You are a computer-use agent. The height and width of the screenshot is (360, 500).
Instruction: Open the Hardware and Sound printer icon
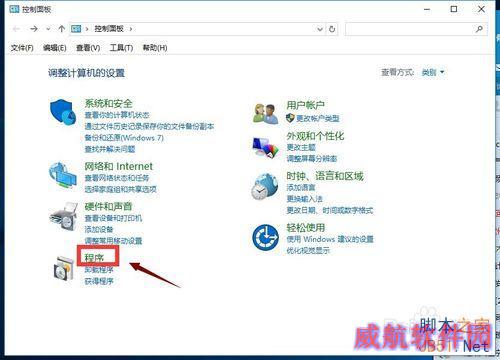pyautogui.click(x=63, y=217)
